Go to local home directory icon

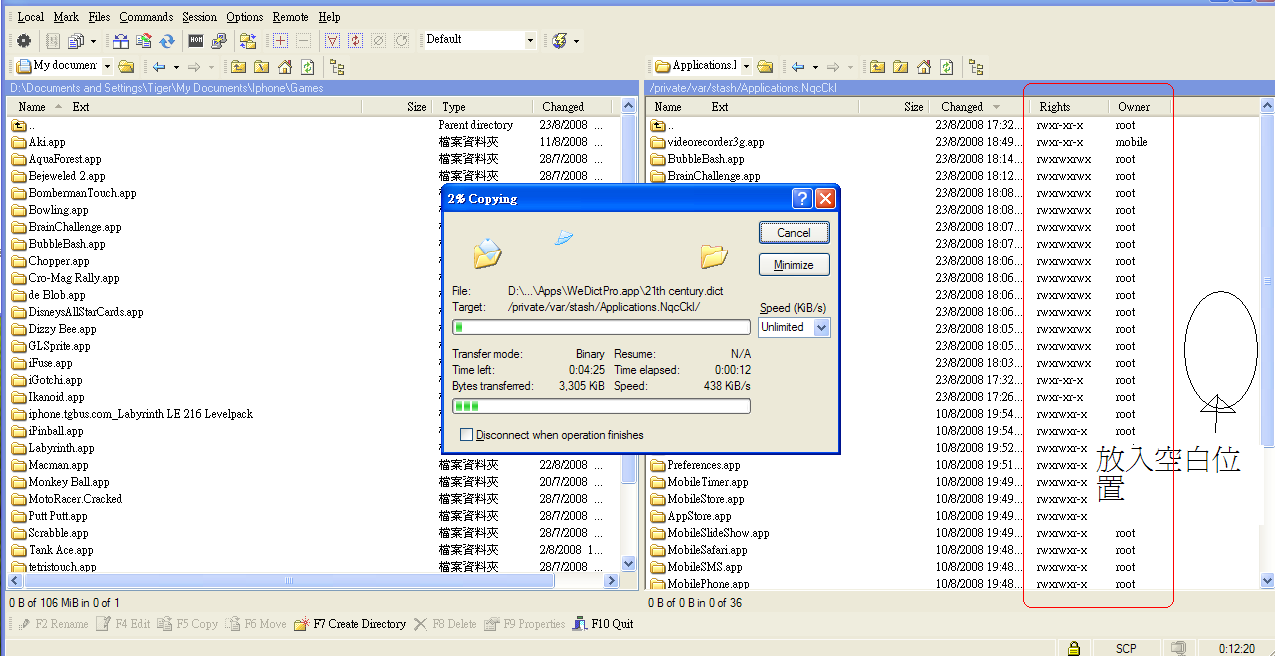285,67
